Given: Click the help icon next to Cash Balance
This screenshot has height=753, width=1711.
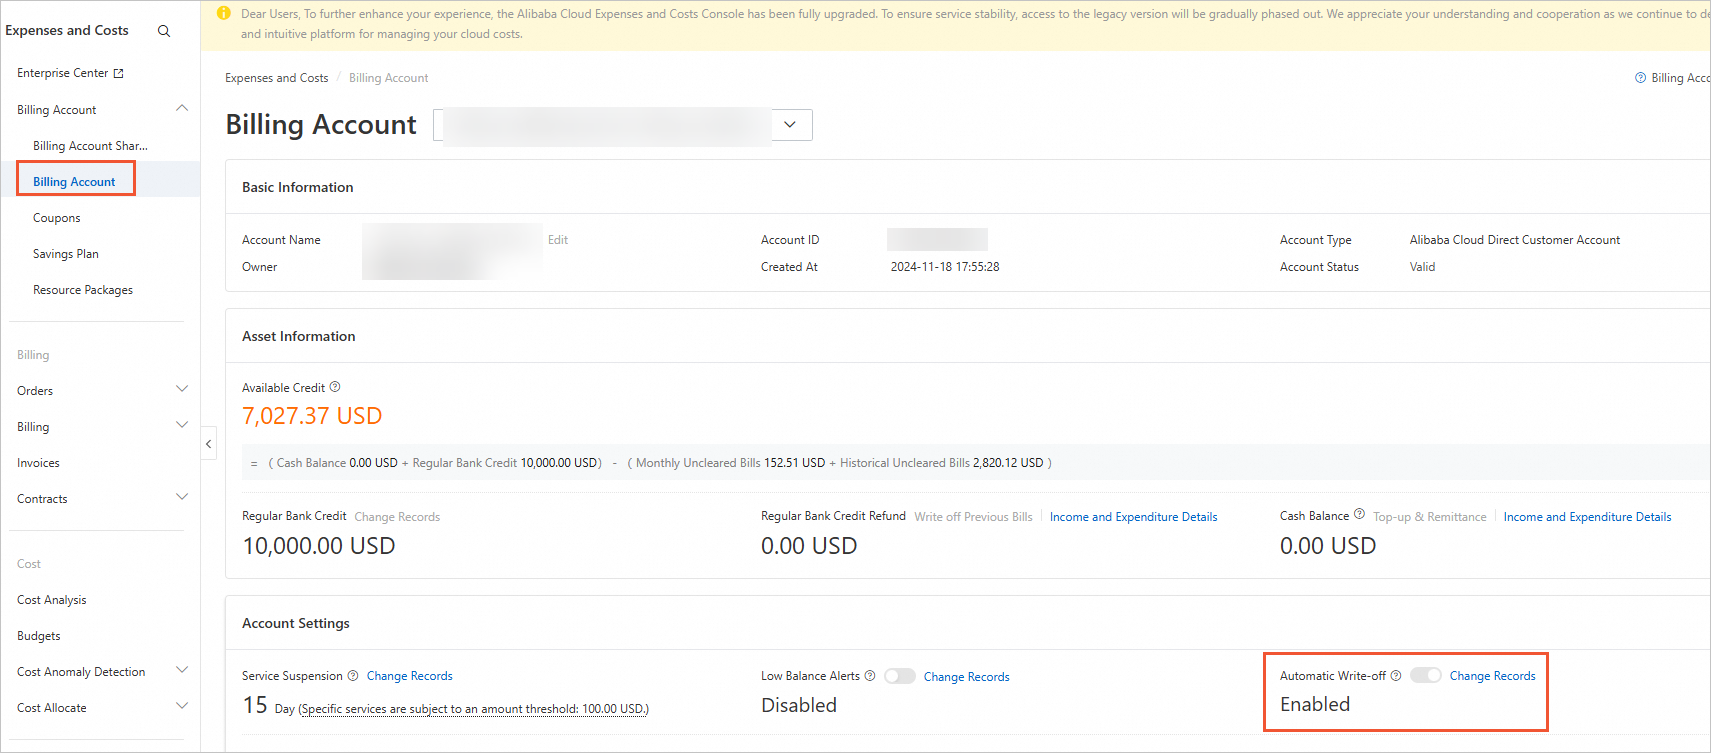Looking at the screenshot, I should [1359, 515].
